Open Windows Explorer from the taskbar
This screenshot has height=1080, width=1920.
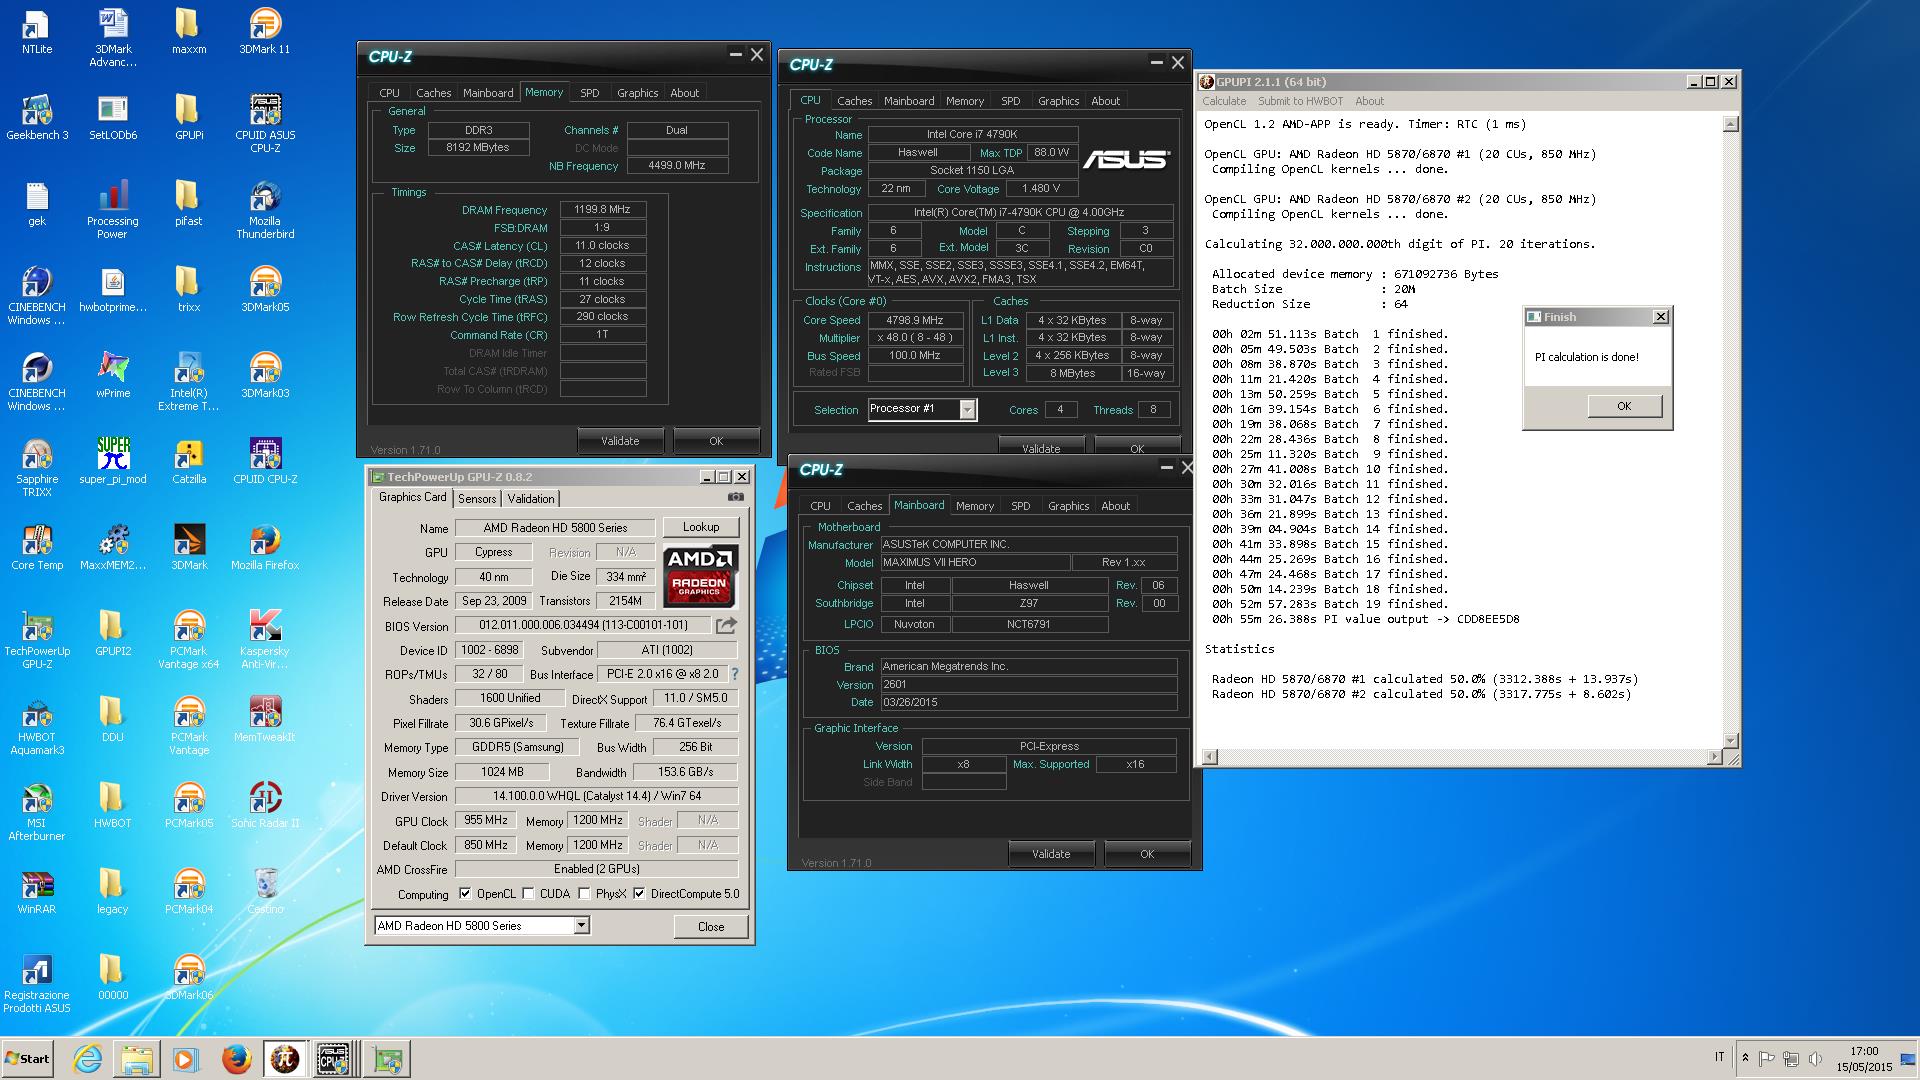tap(137, 1059)
